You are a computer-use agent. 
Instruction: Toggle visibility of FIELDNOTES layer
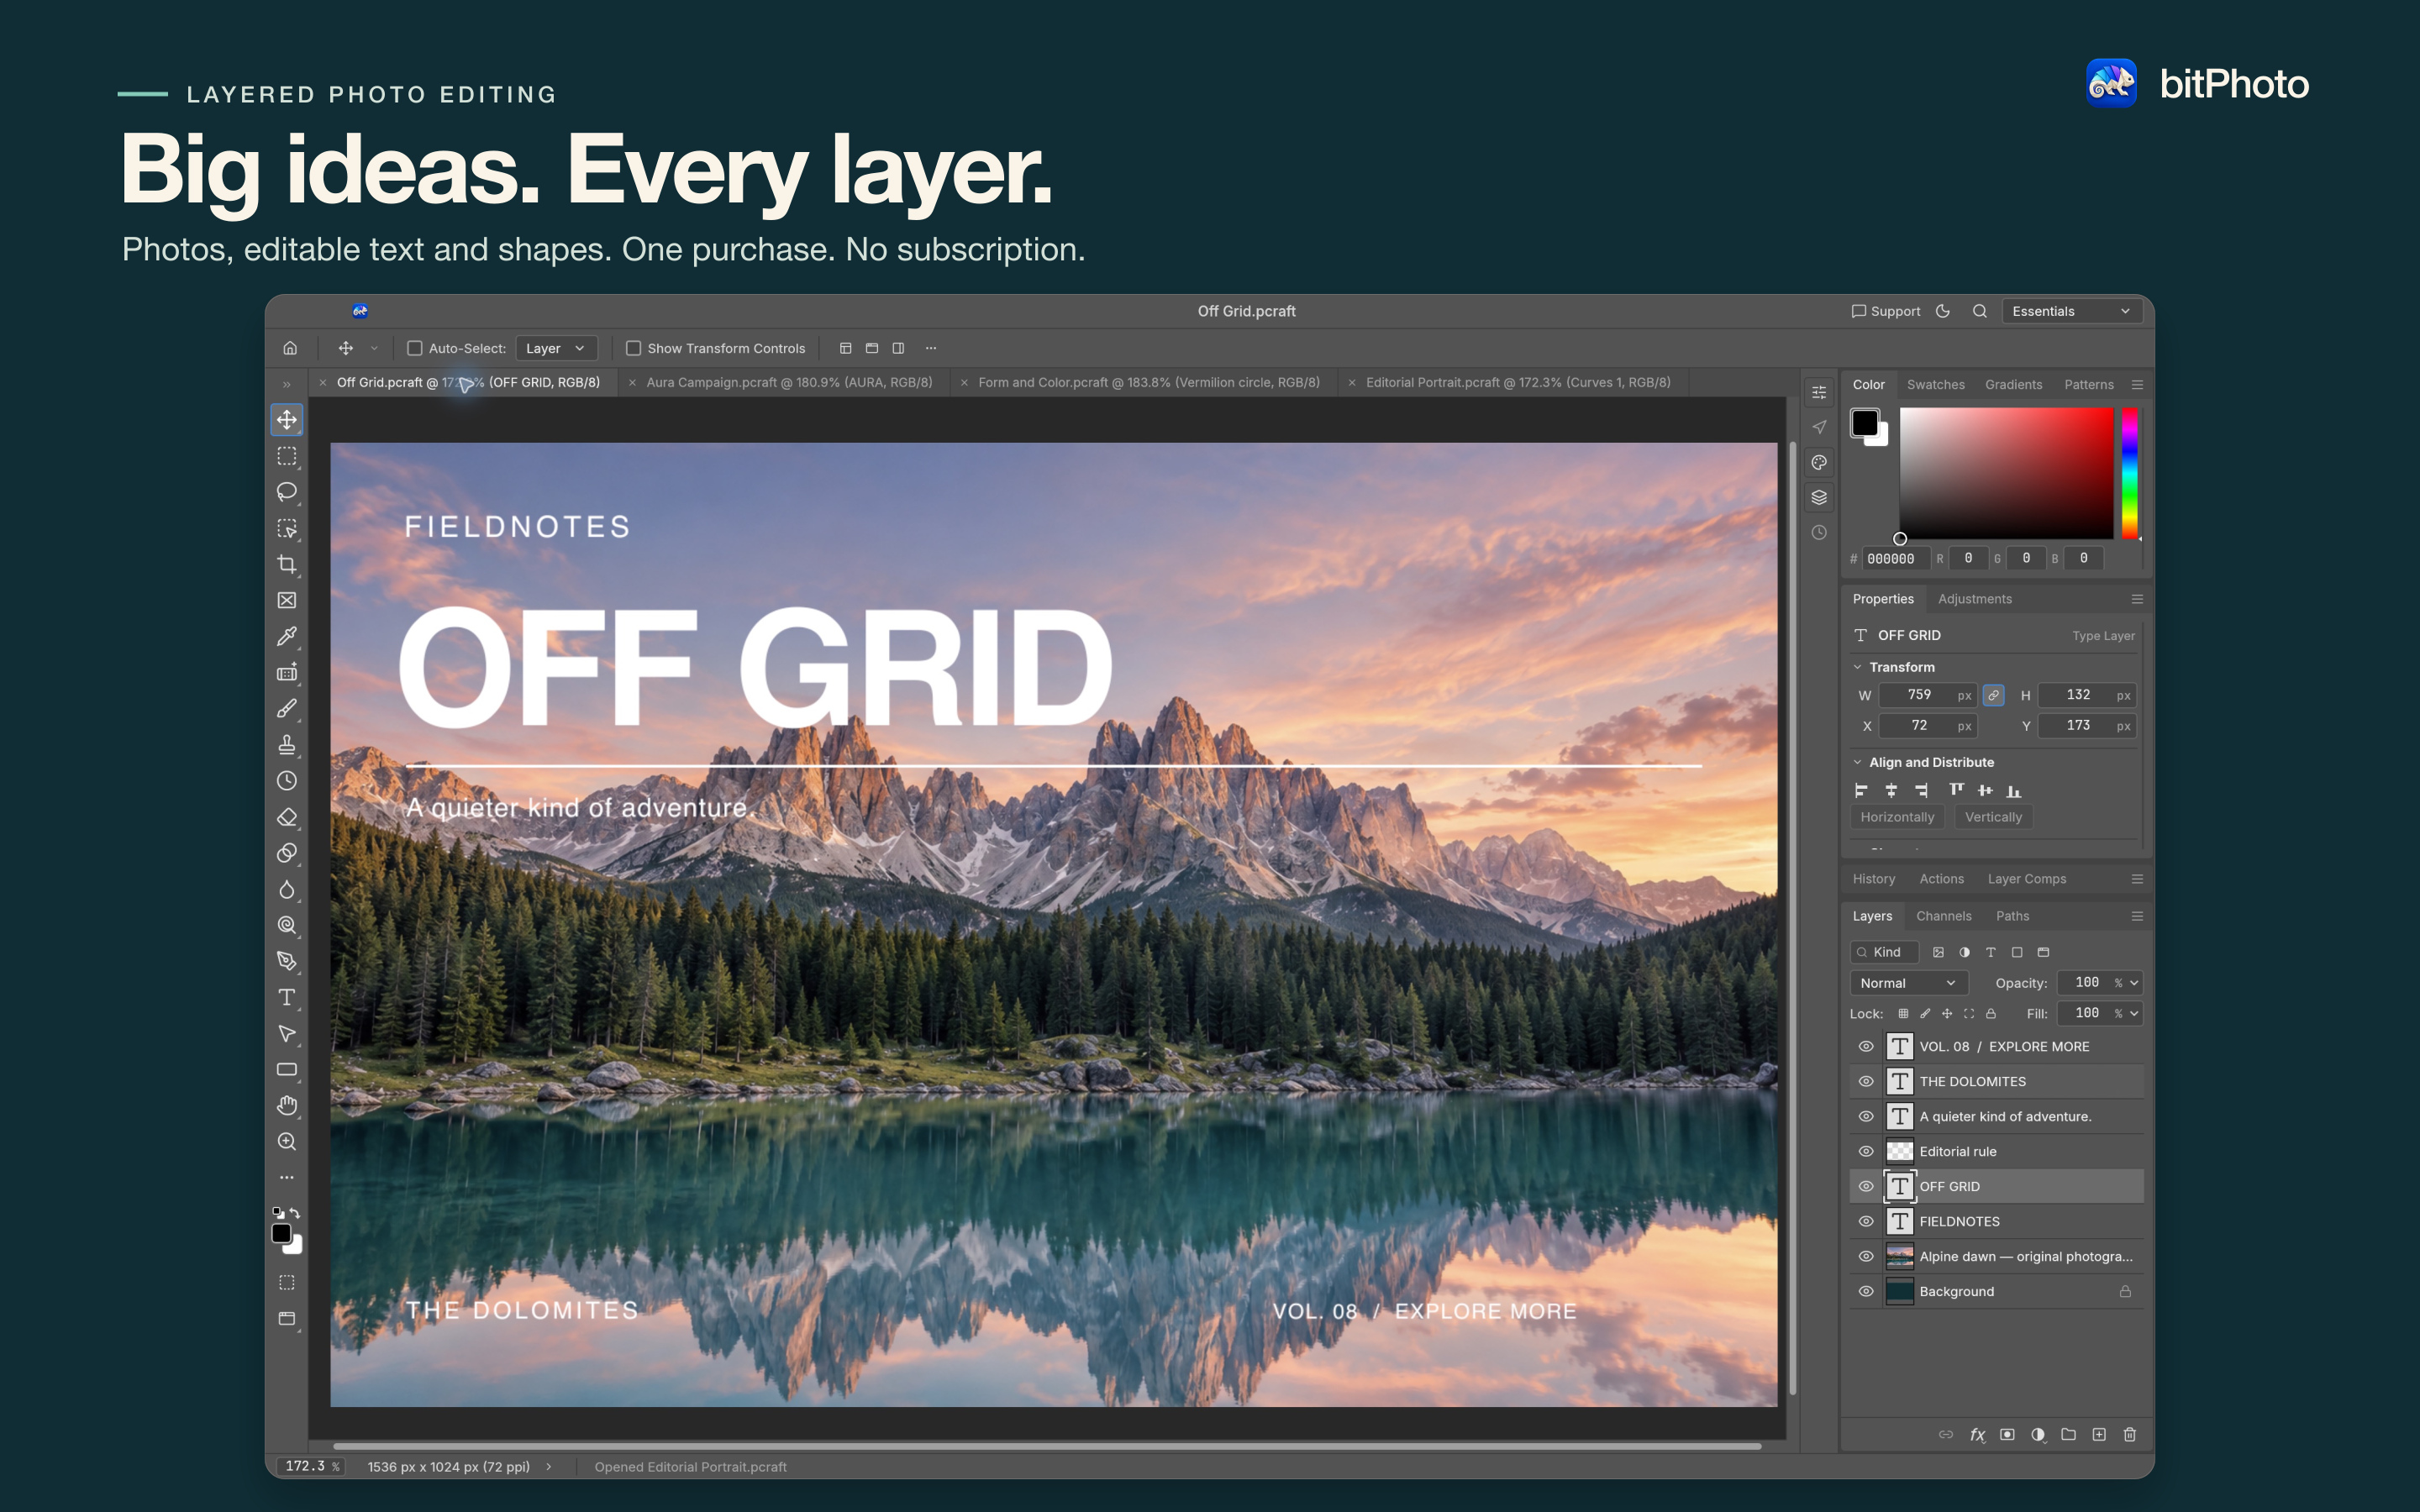[1866, 1221]
